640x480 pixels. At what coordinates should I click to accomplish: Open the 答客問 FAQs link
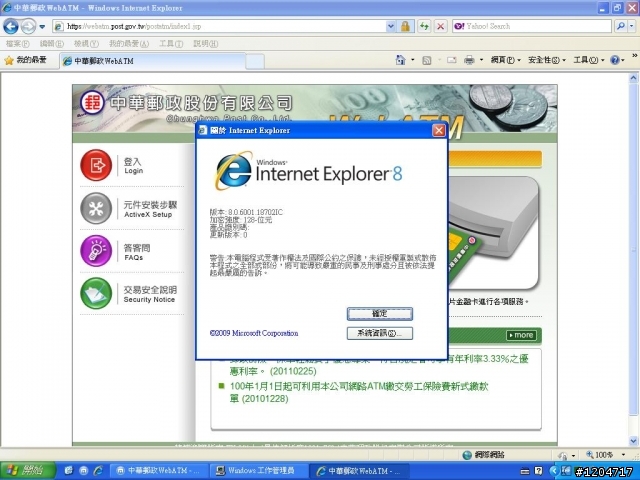(x=137, y=252)
